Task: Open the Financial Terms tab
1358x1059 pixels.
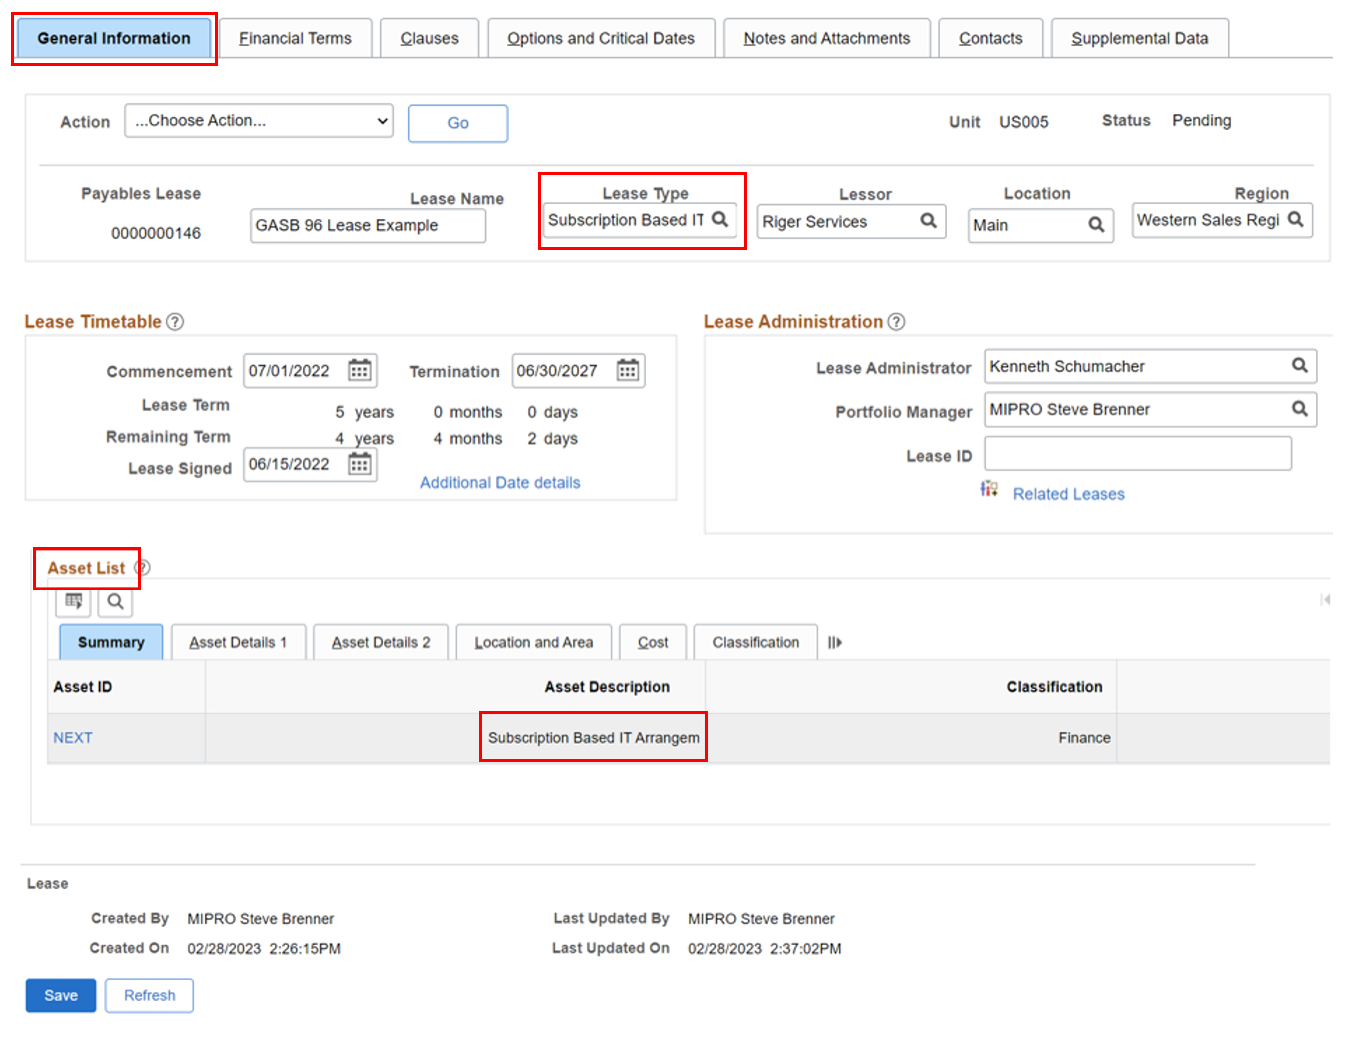Action: coord(295,39)
